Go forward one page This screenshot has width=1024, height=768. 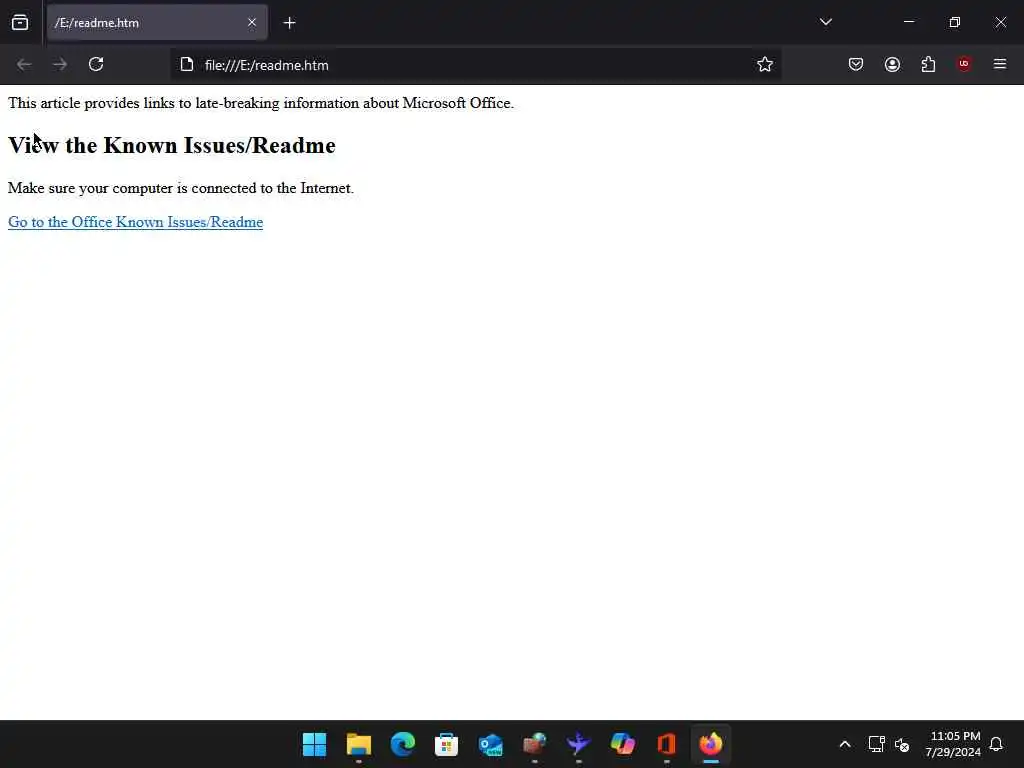60,65
